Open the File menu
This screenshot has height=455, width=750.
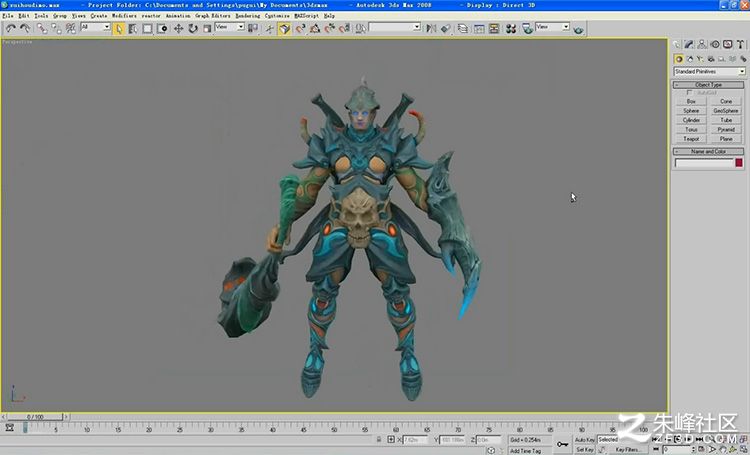coord(8,16)
